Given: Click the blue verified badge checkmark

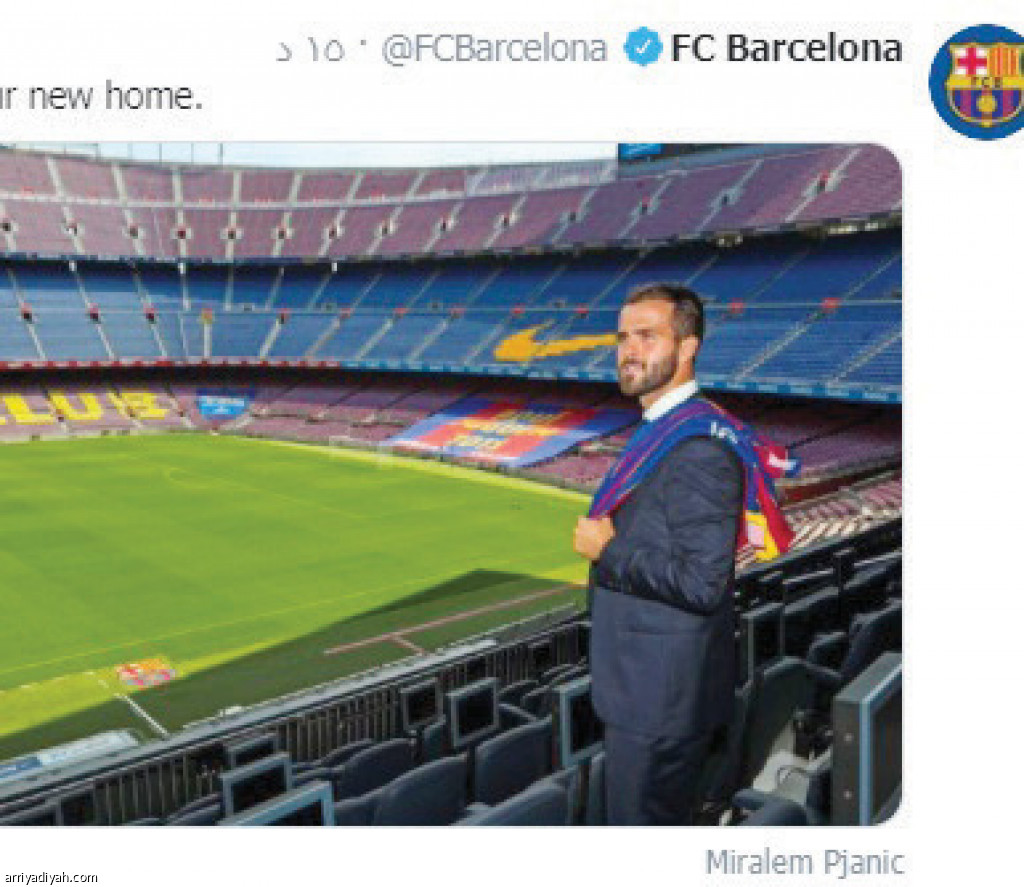Looking at the screenshot, I should [x=643, y=47].
